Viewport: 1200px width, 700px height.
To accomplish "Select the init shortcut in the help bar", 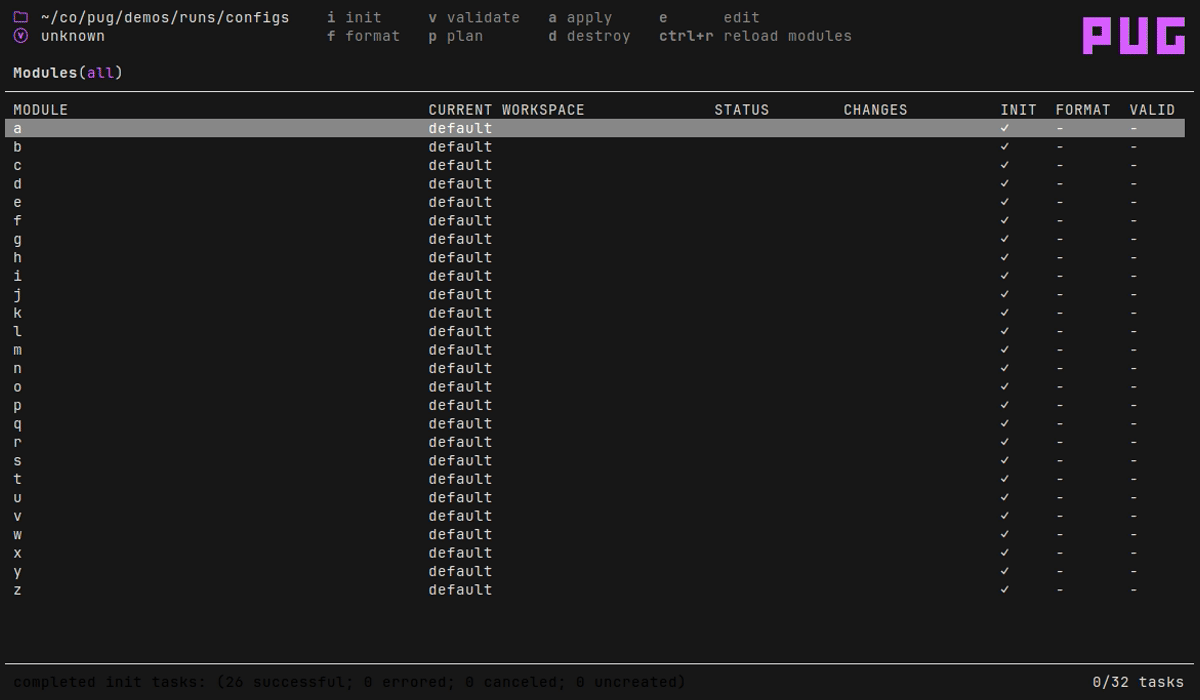I will pos(355,17).
